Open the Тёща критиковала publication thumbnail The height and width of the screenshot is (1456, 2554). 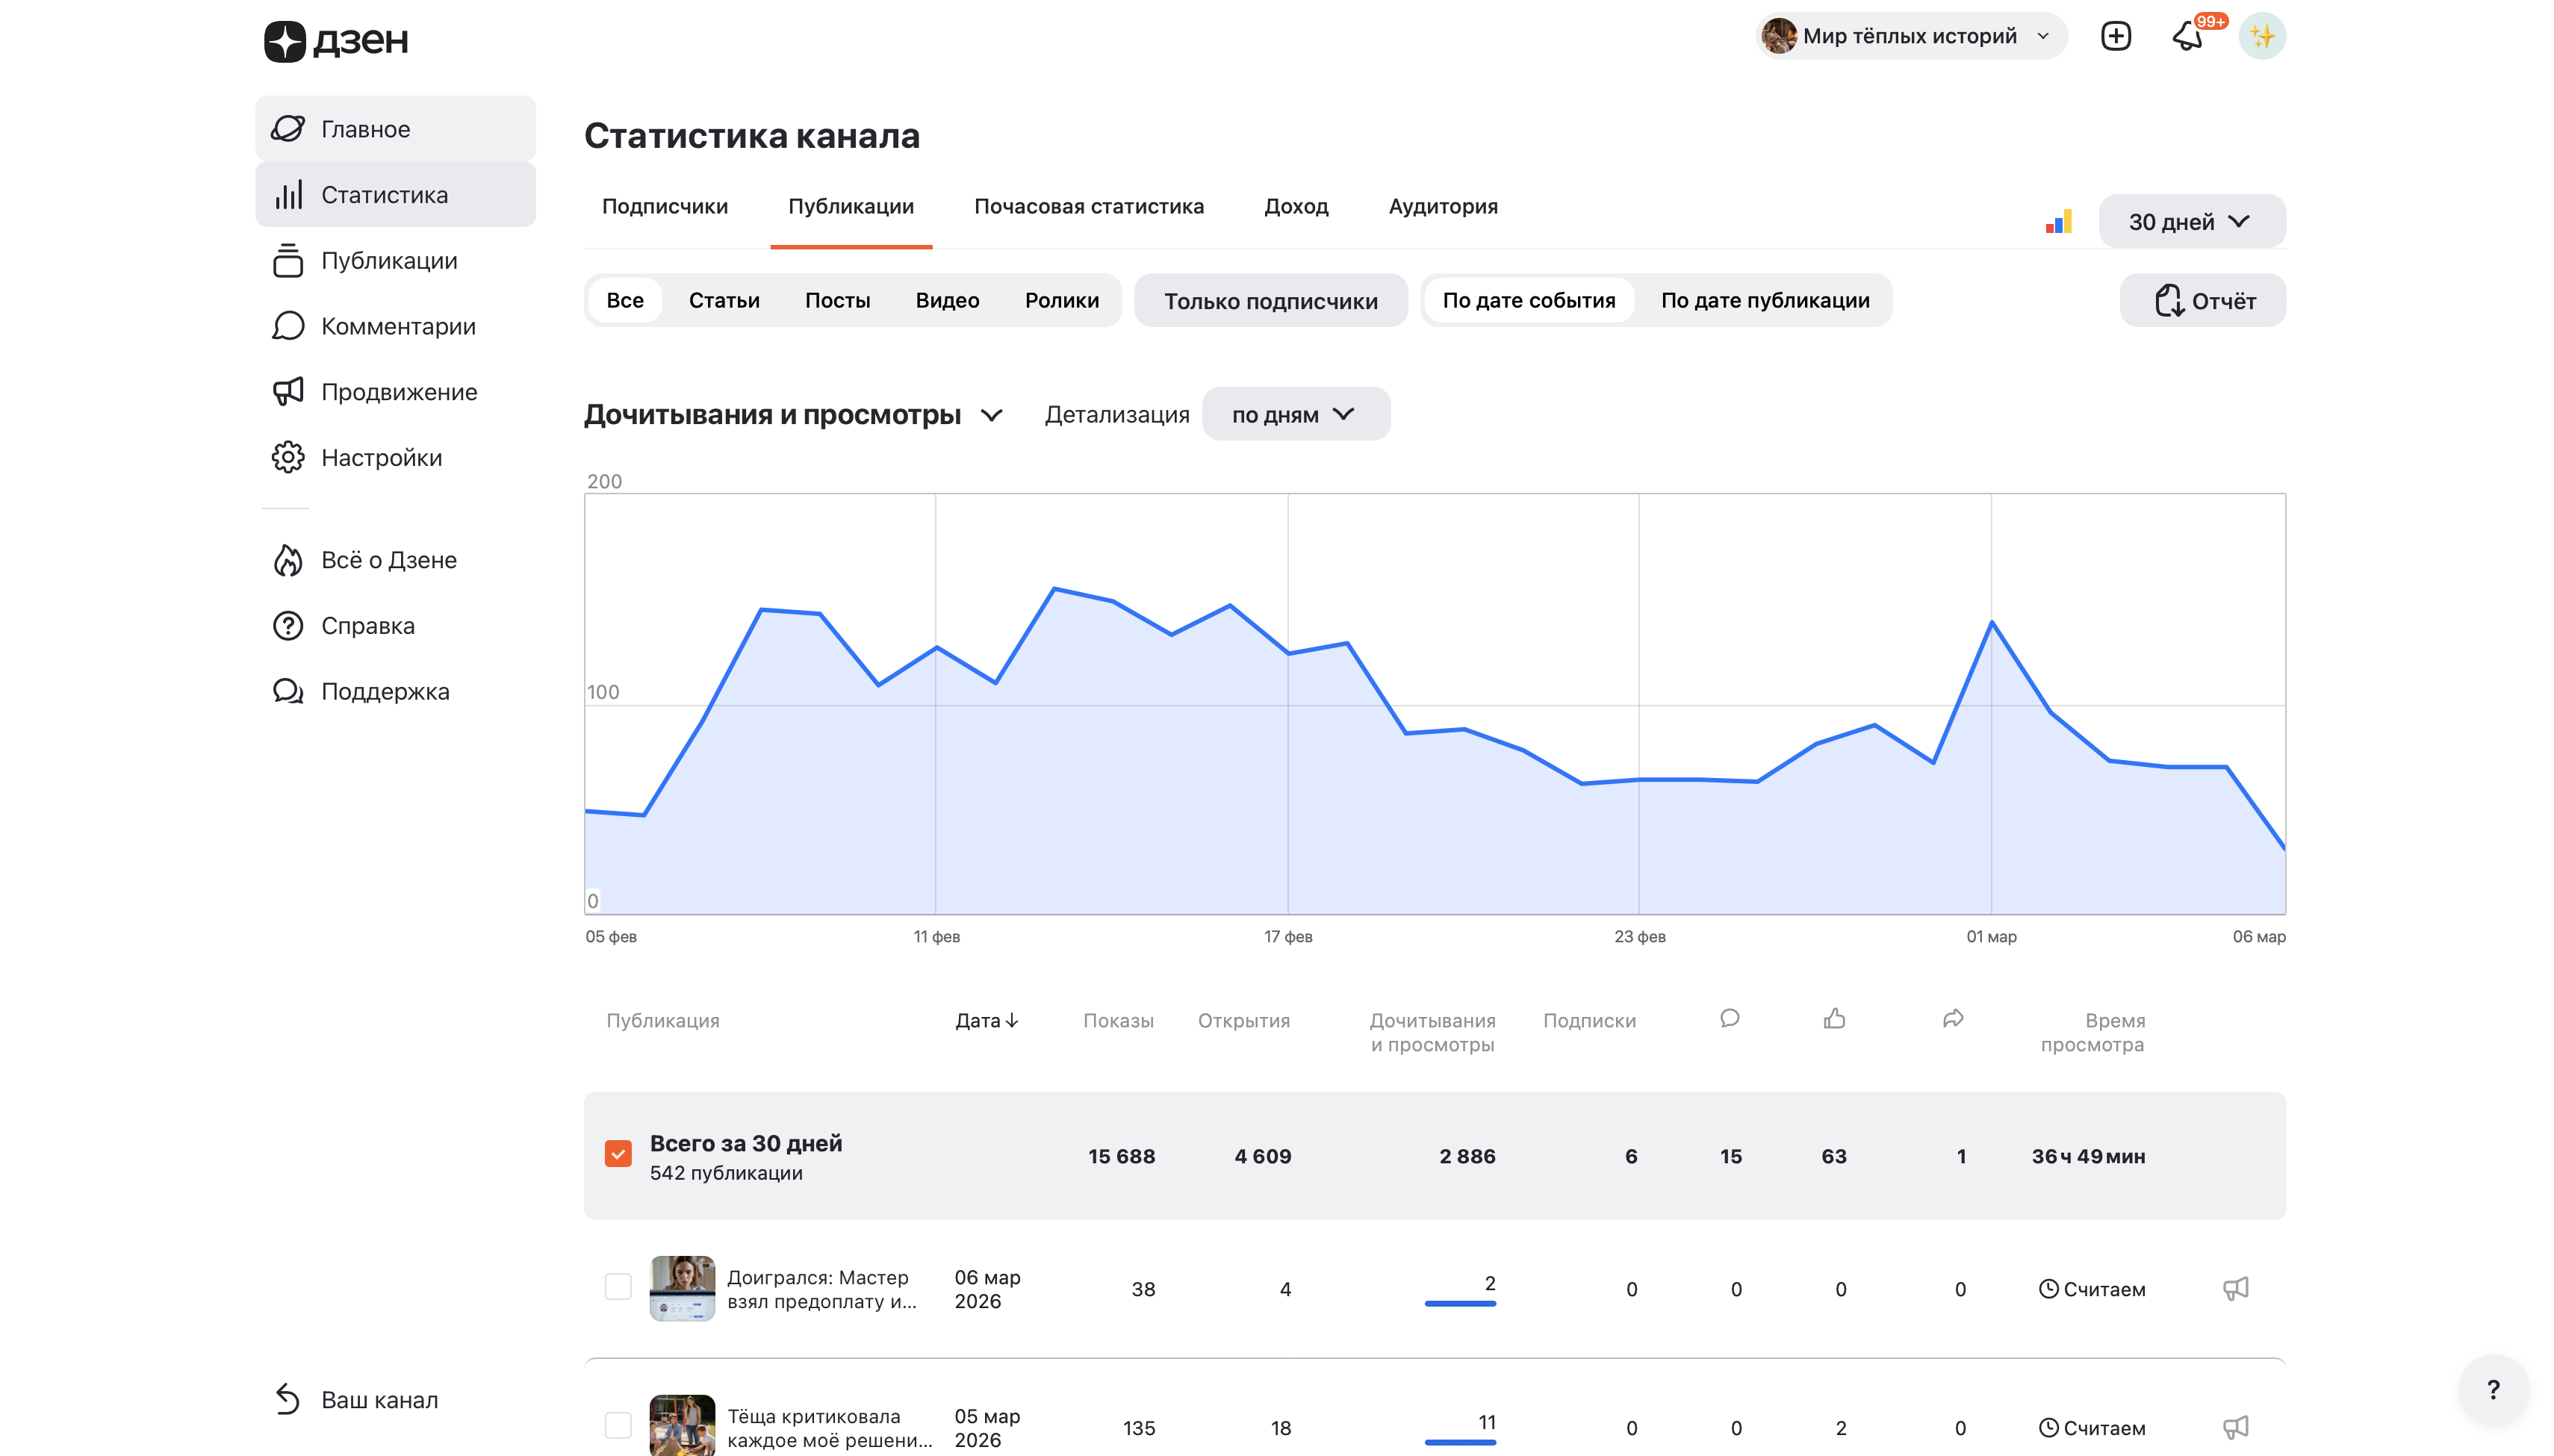pyautogui.click(x=682, y=1425)
